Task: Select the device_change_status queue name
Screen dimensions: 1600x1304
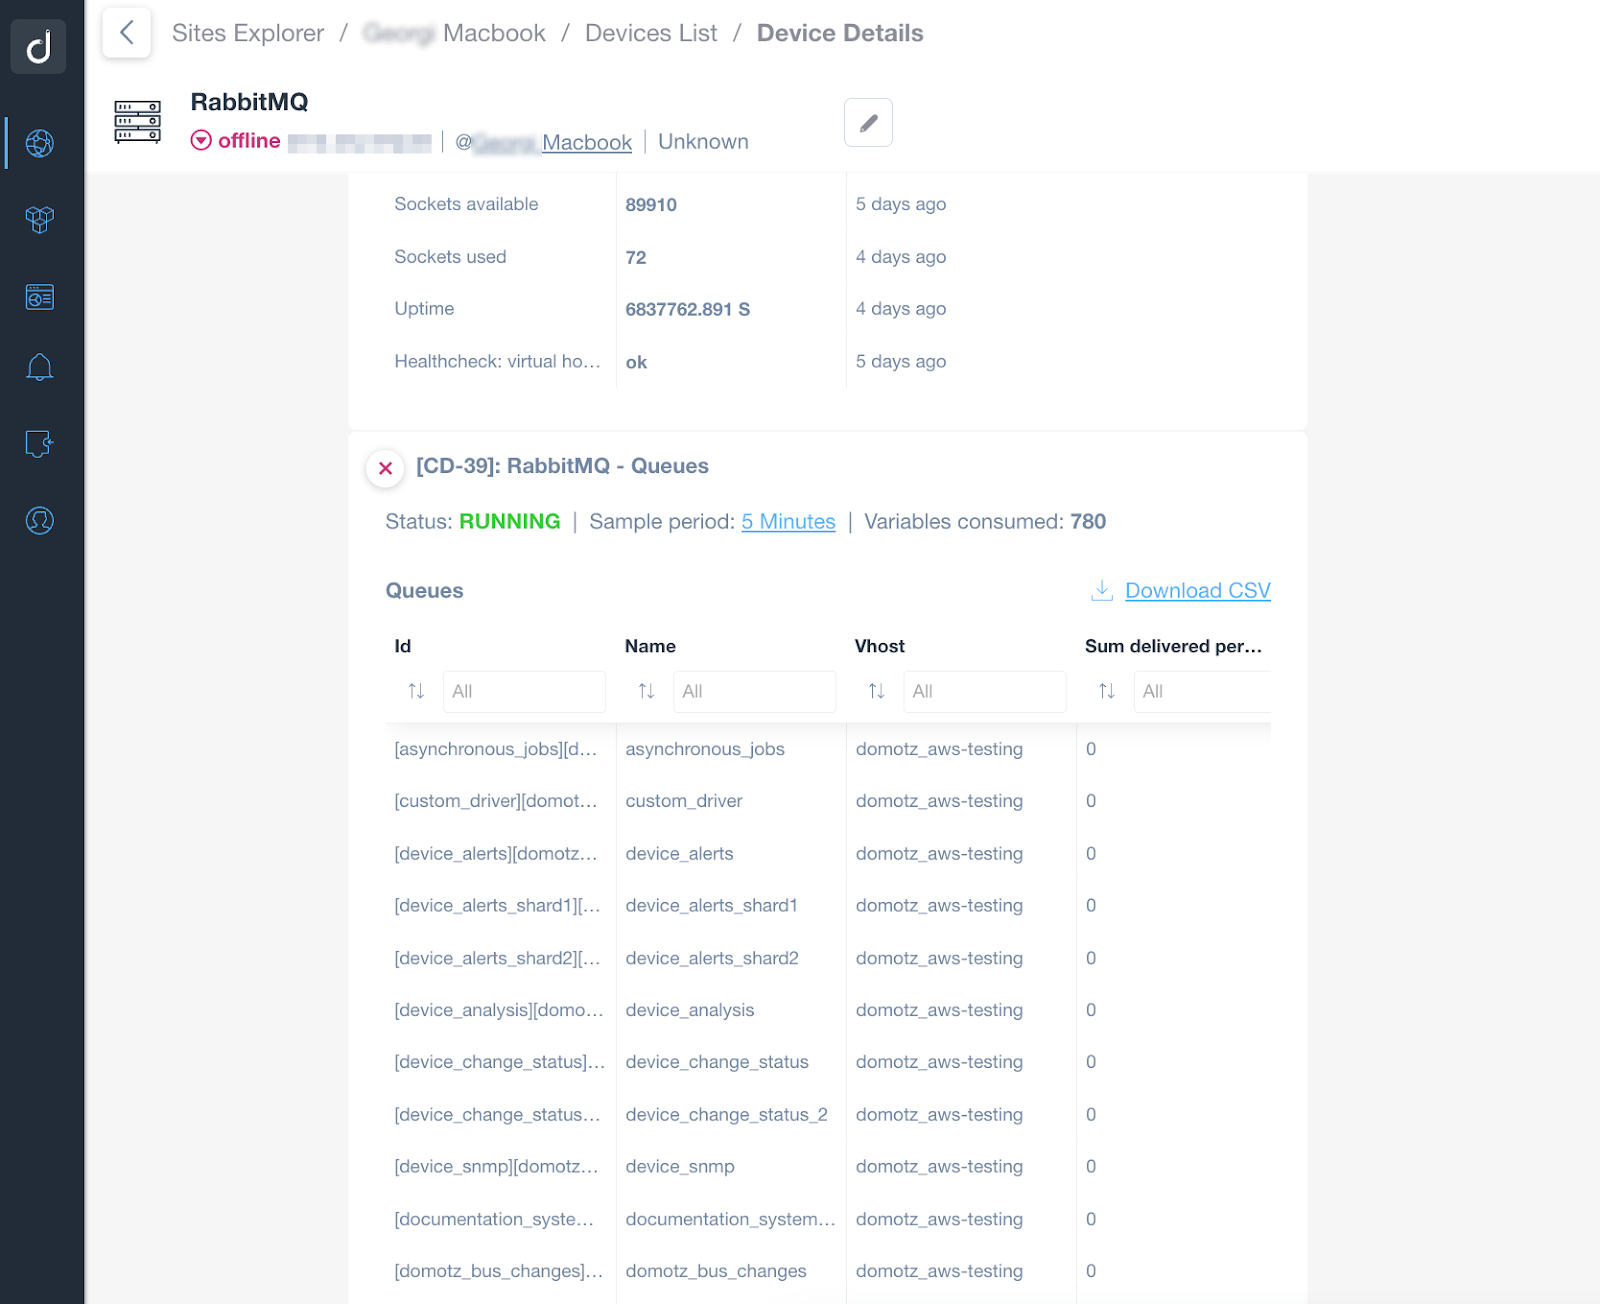Action: 717,1062
